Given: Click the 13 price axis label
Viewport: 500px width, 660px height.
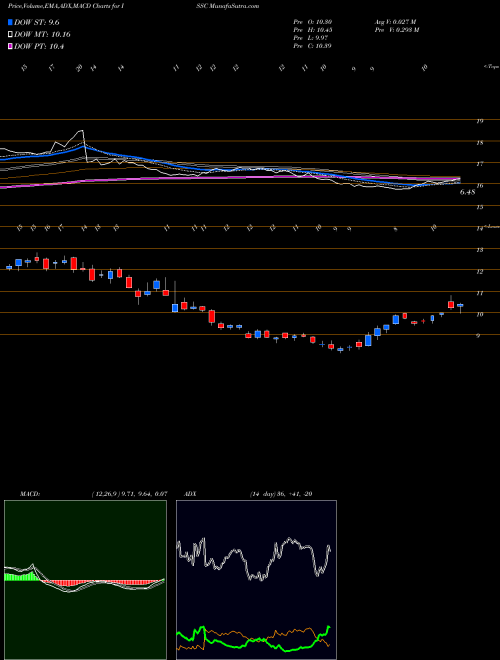Looking at the screenshot, I should click(x=479, y=250).
